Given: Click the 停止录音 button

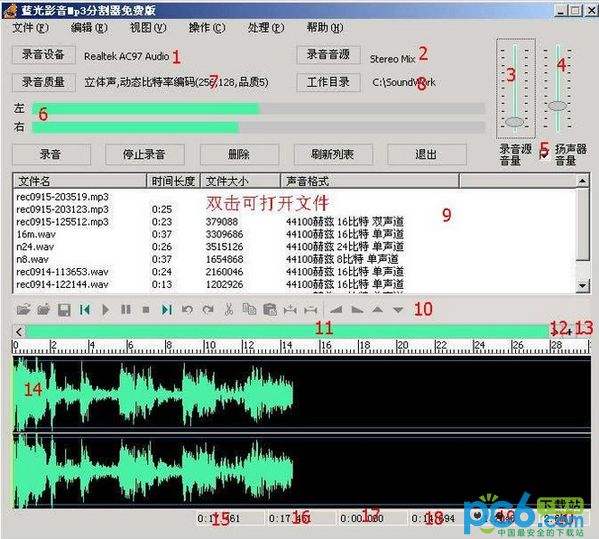Looking at the screenshot, I should (x=144, y=154).
